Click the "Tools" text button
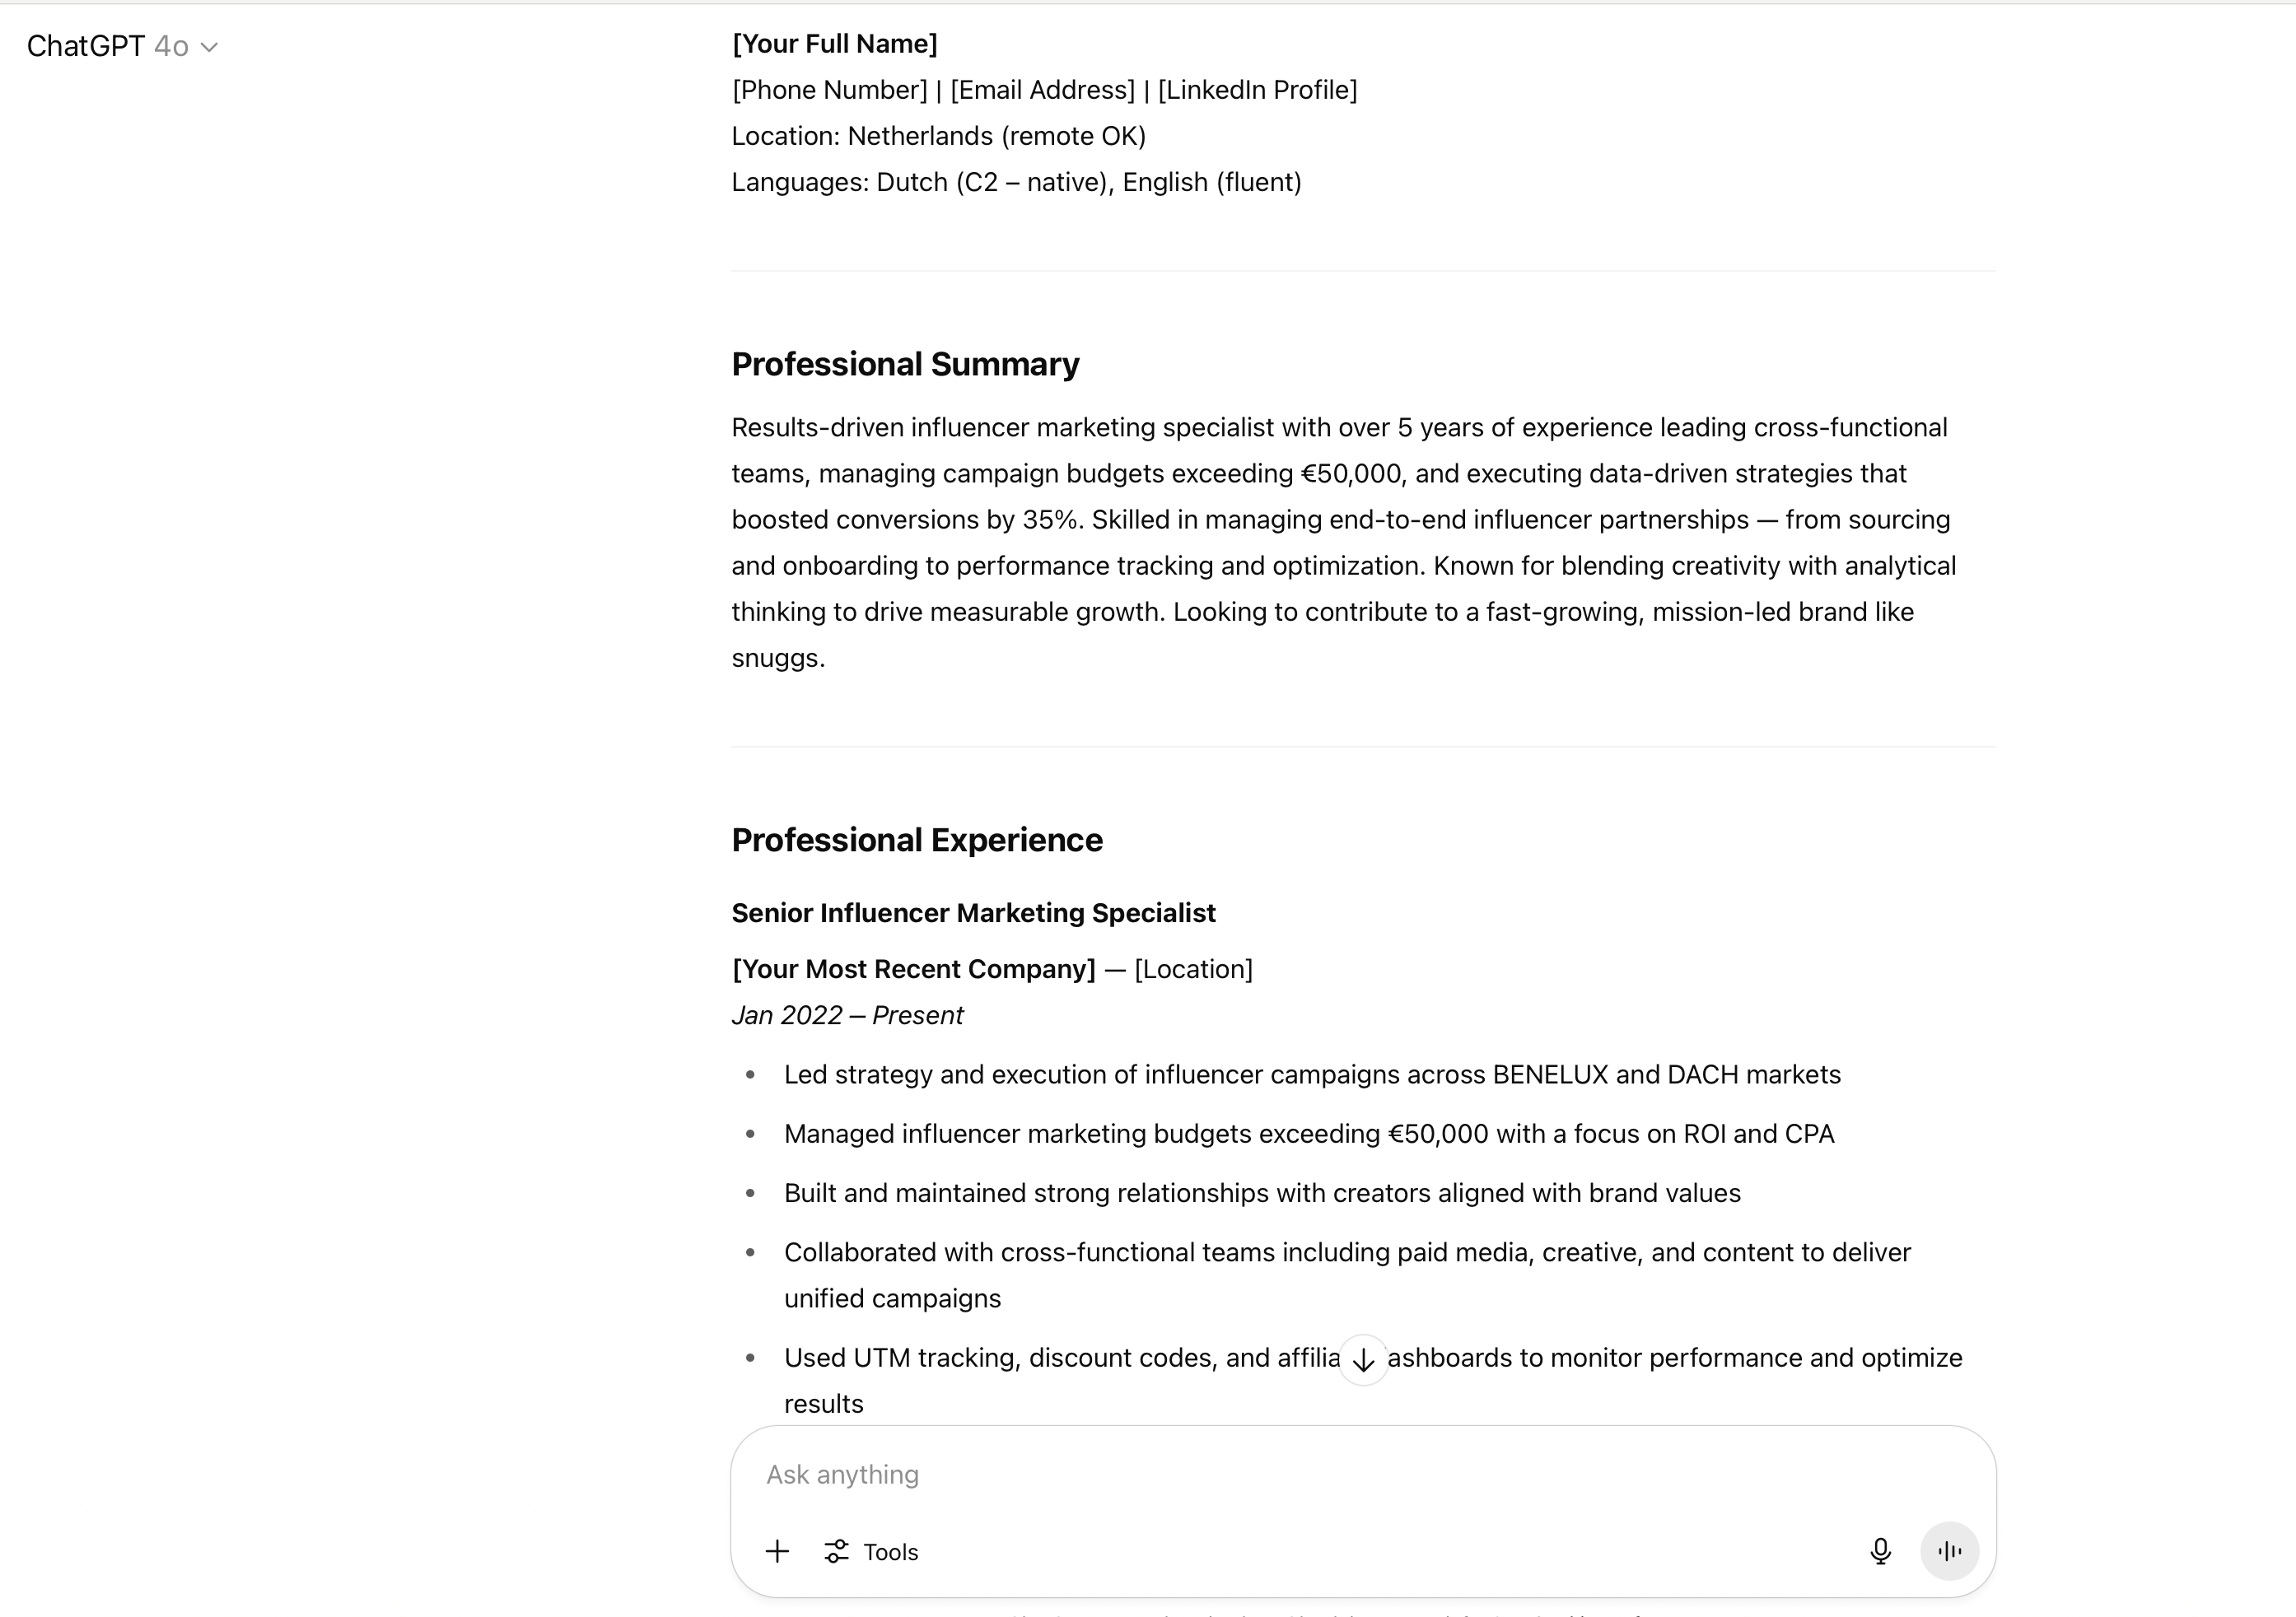 click(890, 1551)
